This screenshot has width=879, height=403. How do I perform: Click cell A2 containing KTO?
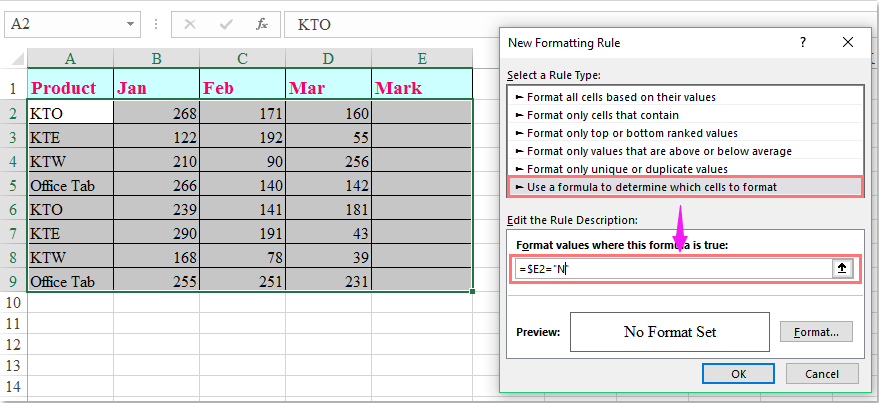[x=70, y=113]
